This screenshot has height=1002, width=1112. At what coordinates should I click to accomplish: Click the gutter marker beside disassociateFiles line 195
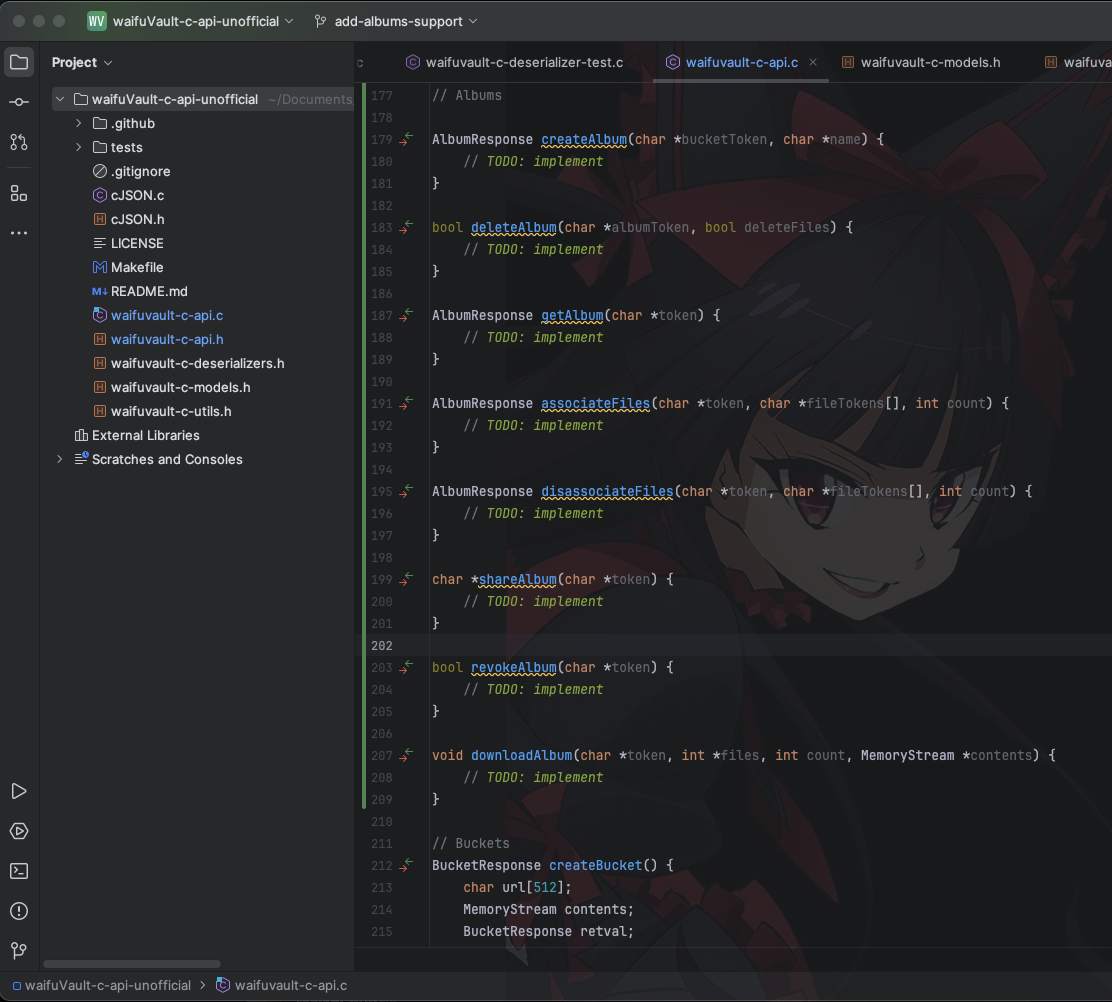pyautogui.click(x=406, y=491)
